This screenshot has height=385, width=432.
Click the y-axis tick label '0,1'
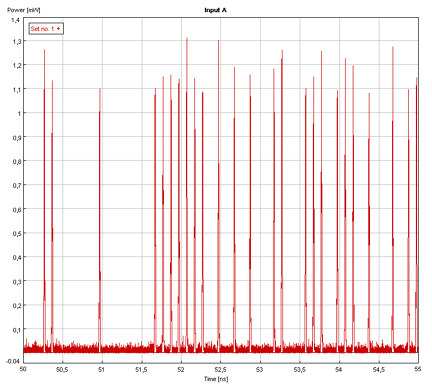click(x=17, y=330)
